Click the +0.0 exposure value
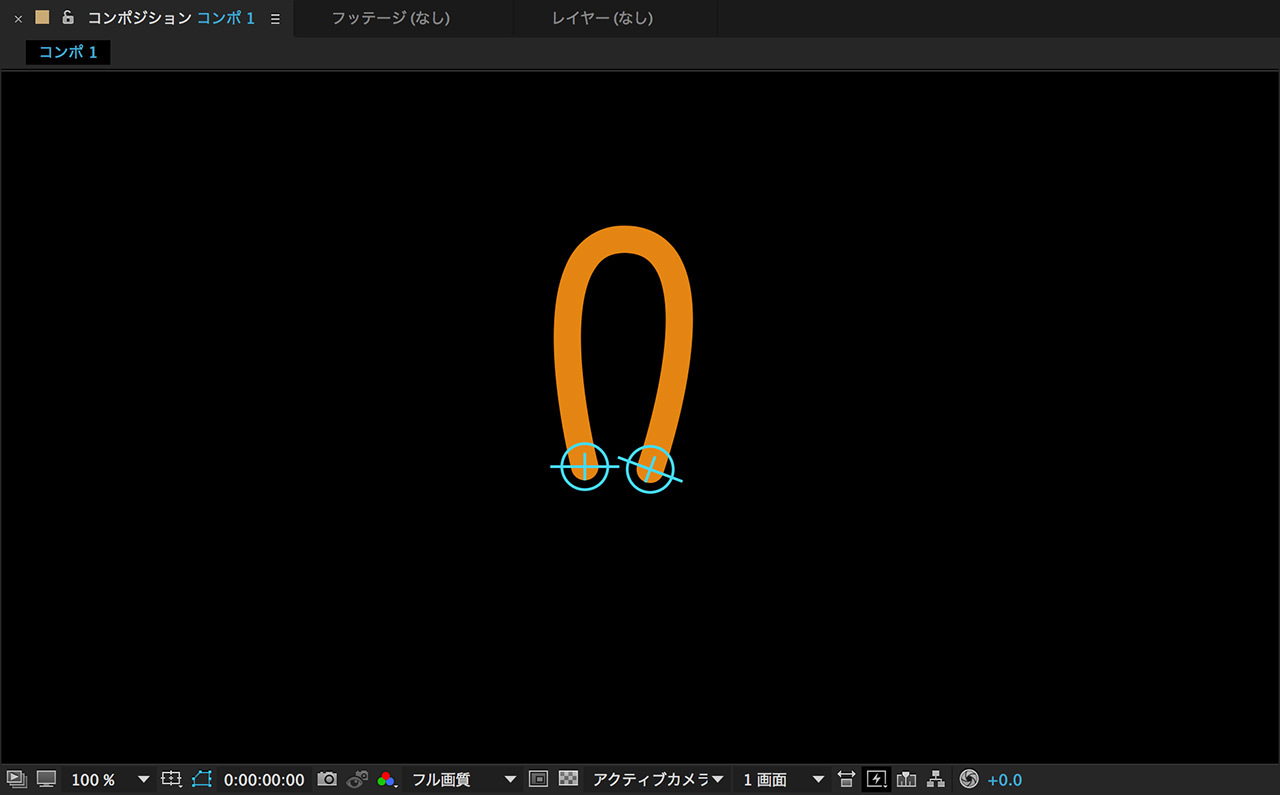Screen dimensions: 1280x795 click(1004, 779)
